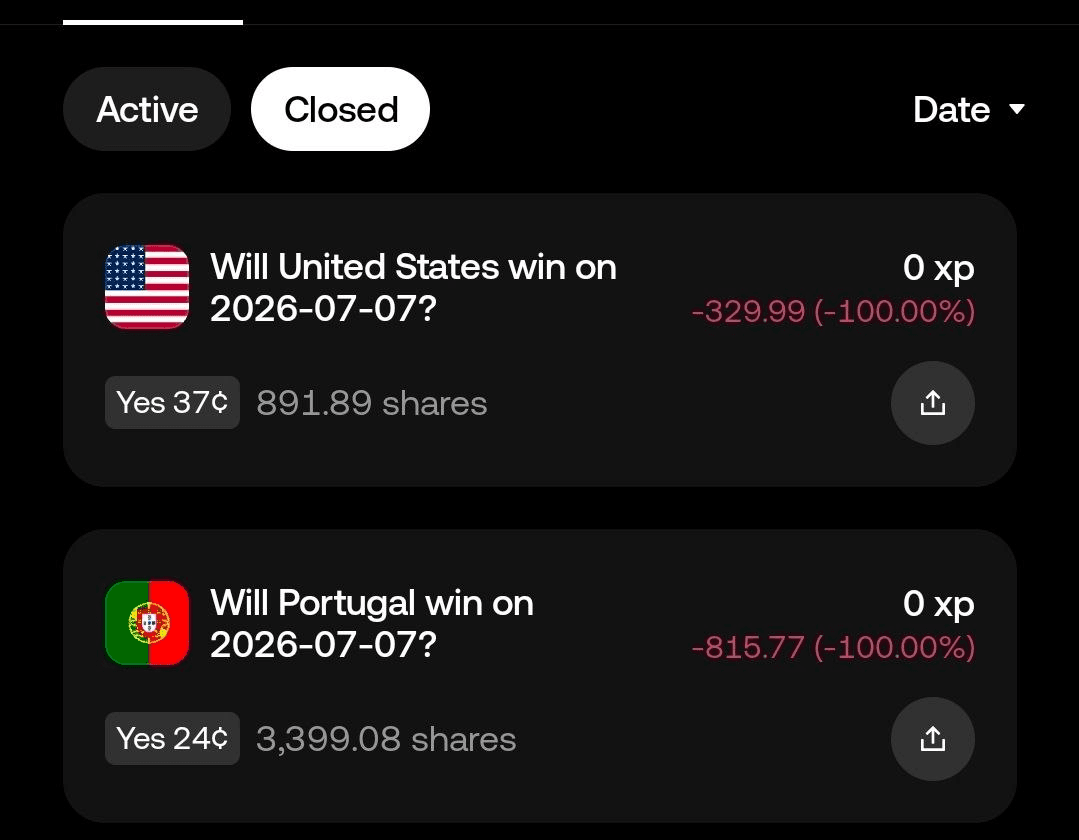Image resolution: width=1079 pixels, height=840 pixels.
Task: Select the 3,399.08 shares label
Action: tap(386, 740)
